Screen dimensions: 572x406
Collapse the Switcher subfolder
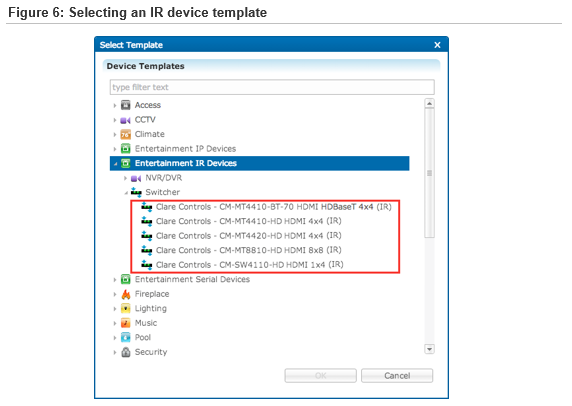[126, 193]
